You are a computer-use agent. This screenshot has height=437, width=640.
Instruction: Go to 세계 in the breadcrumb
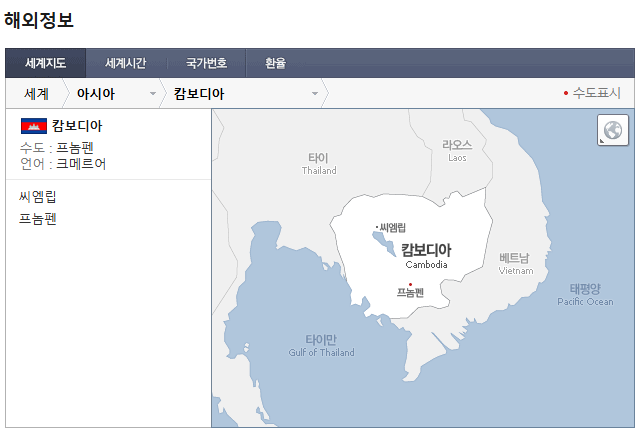point(36,94)
